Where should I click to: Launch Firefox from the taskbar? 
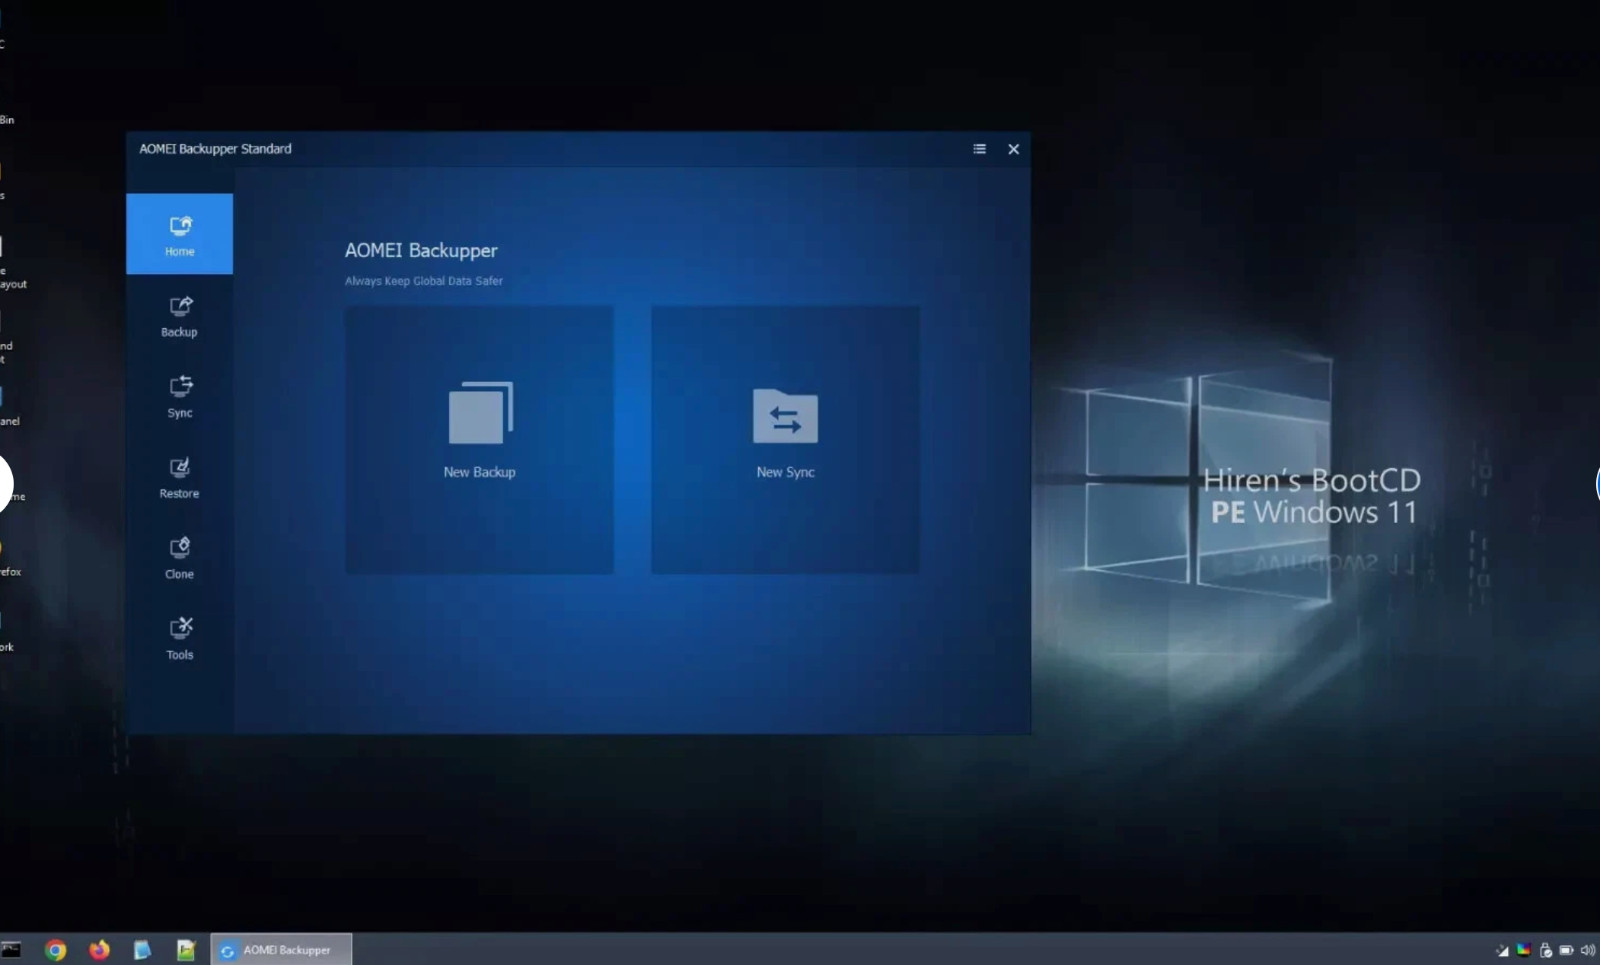tap(99, 950)
